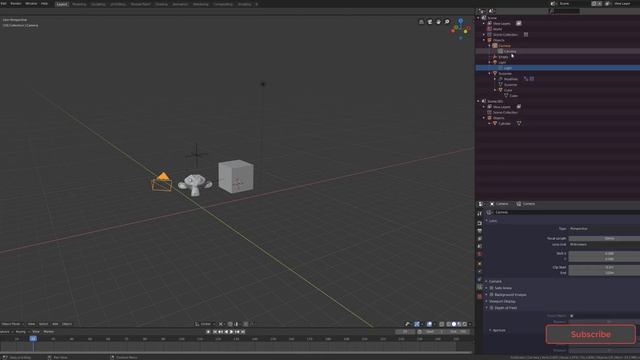Toggle viewport gizmos button
Screen dimensions: 640x360
[x=417, y=324]
